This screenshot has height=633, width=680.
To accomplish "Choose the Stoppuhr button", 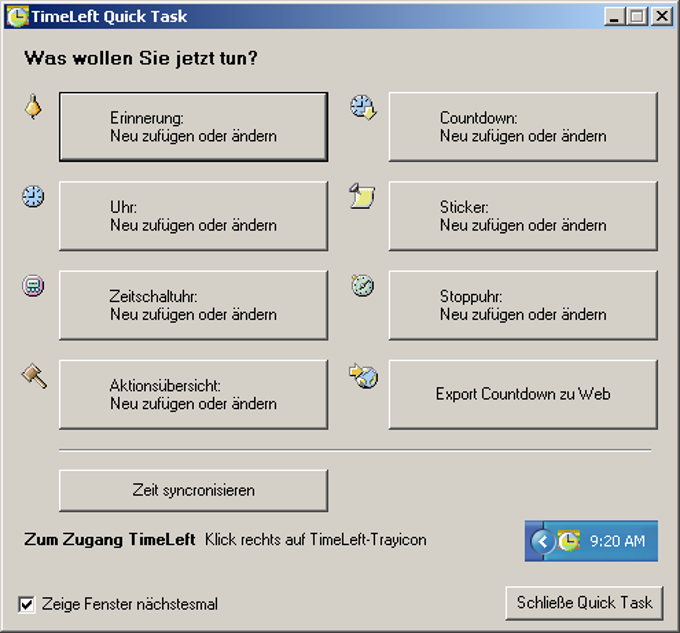I will click(523, 305).
